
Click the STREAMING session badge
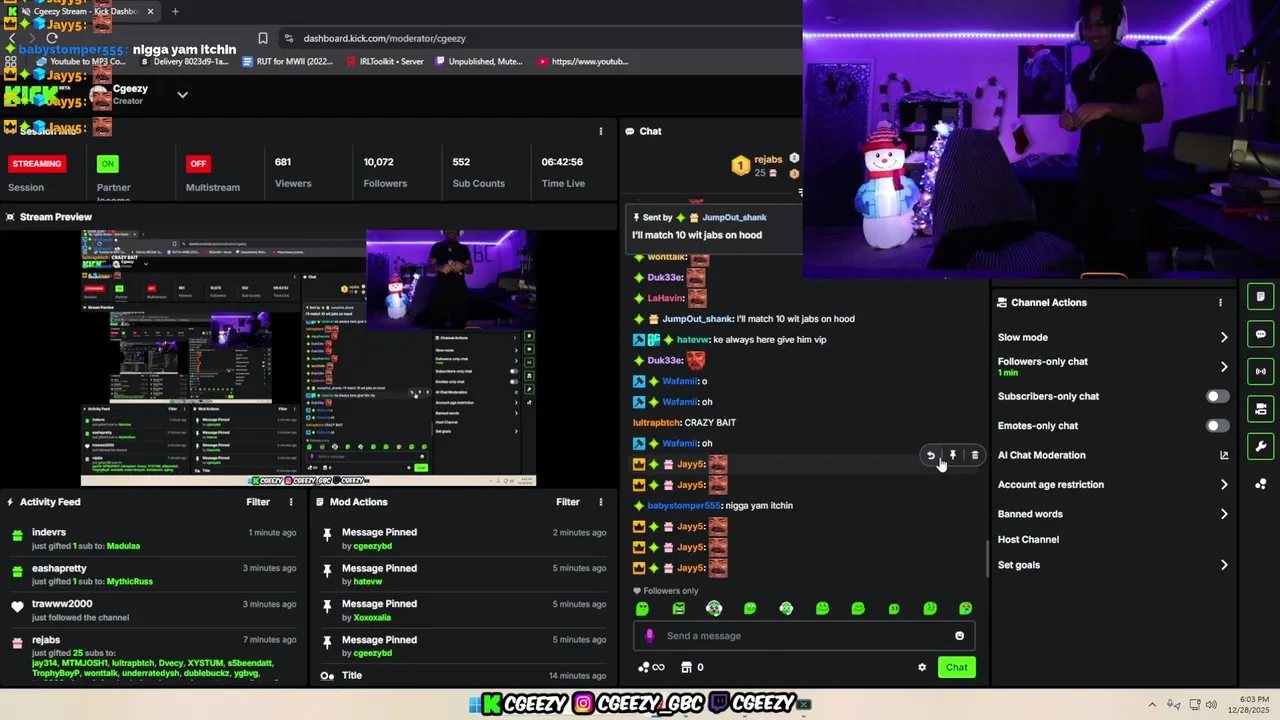[x=37, y=164]
